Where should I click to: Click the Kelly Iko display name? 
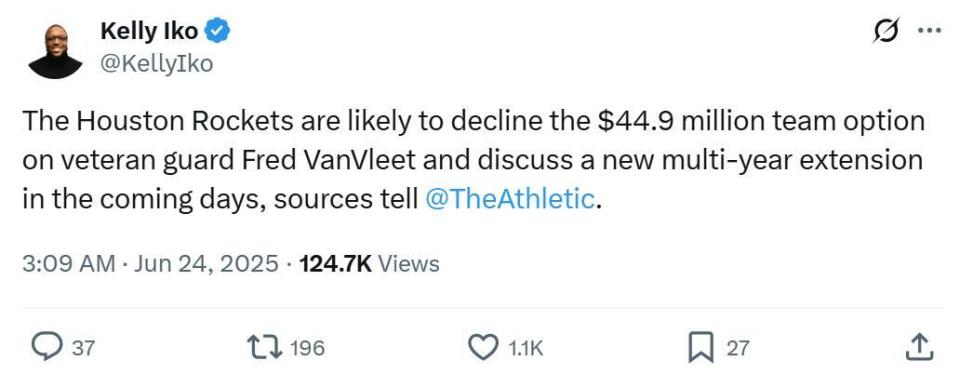tap(149, 31)
